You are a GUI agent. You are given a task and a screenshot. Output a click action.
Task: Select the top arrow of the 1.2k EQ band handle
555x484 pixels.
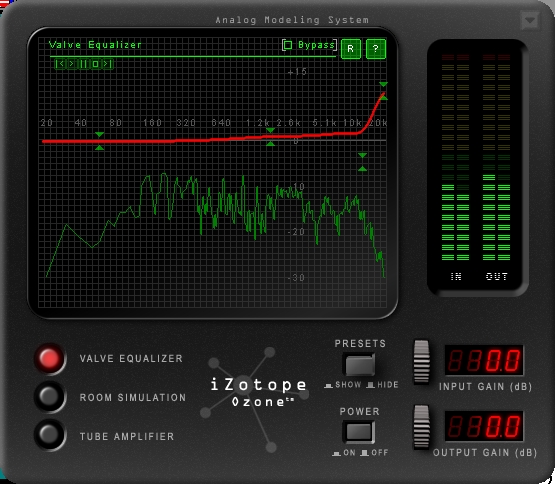270,130
